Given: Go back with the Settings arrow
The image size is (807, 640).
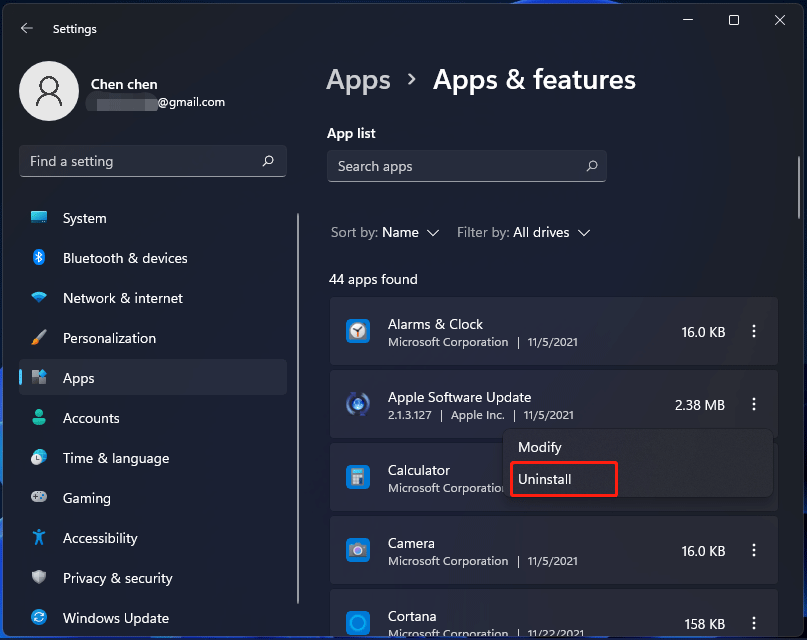Looking at the screenshot, I should point(27,28).
